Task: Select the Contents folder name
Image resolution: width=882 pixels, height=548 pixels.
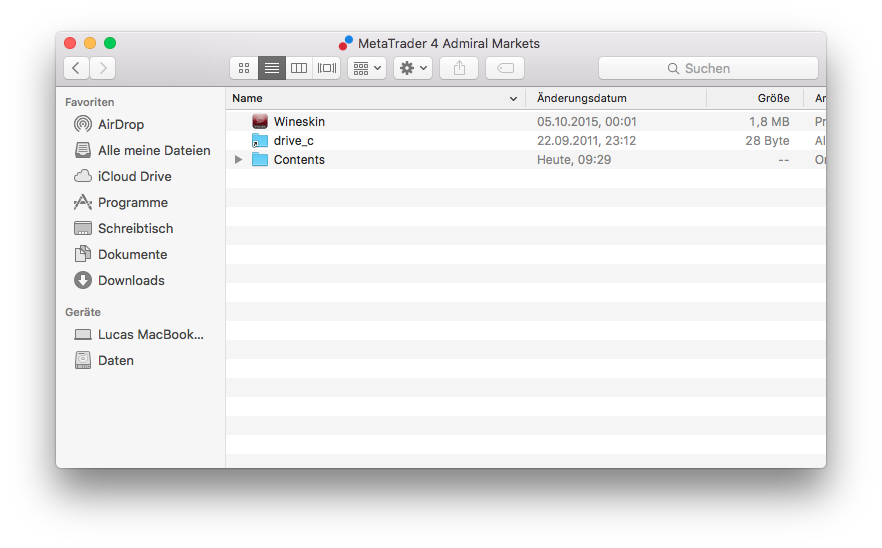Action: [299, 160]
